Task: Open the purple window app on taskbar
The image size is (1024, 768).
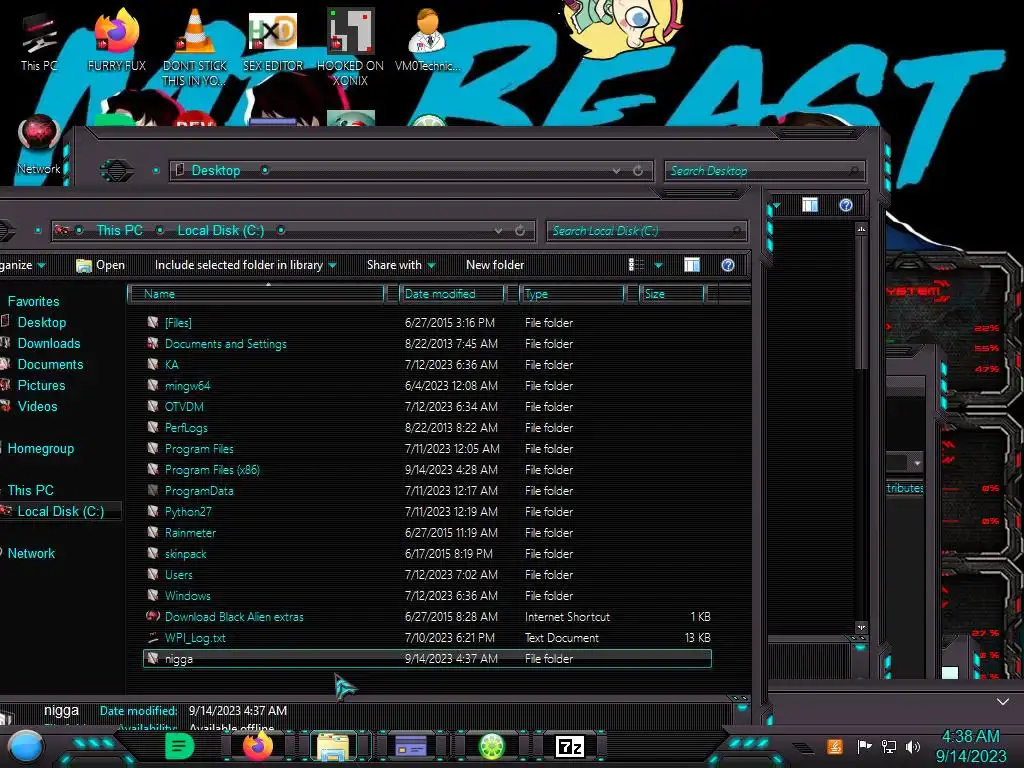Action: pos(411,746)
